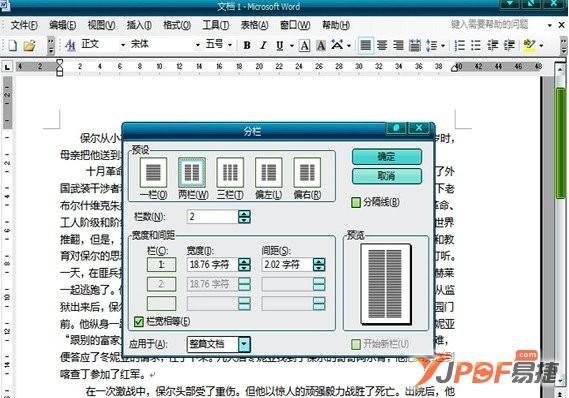Screen dimensions: 569x398
Task: Click the 取消 cancel button
Action: [x=387, y=176]
